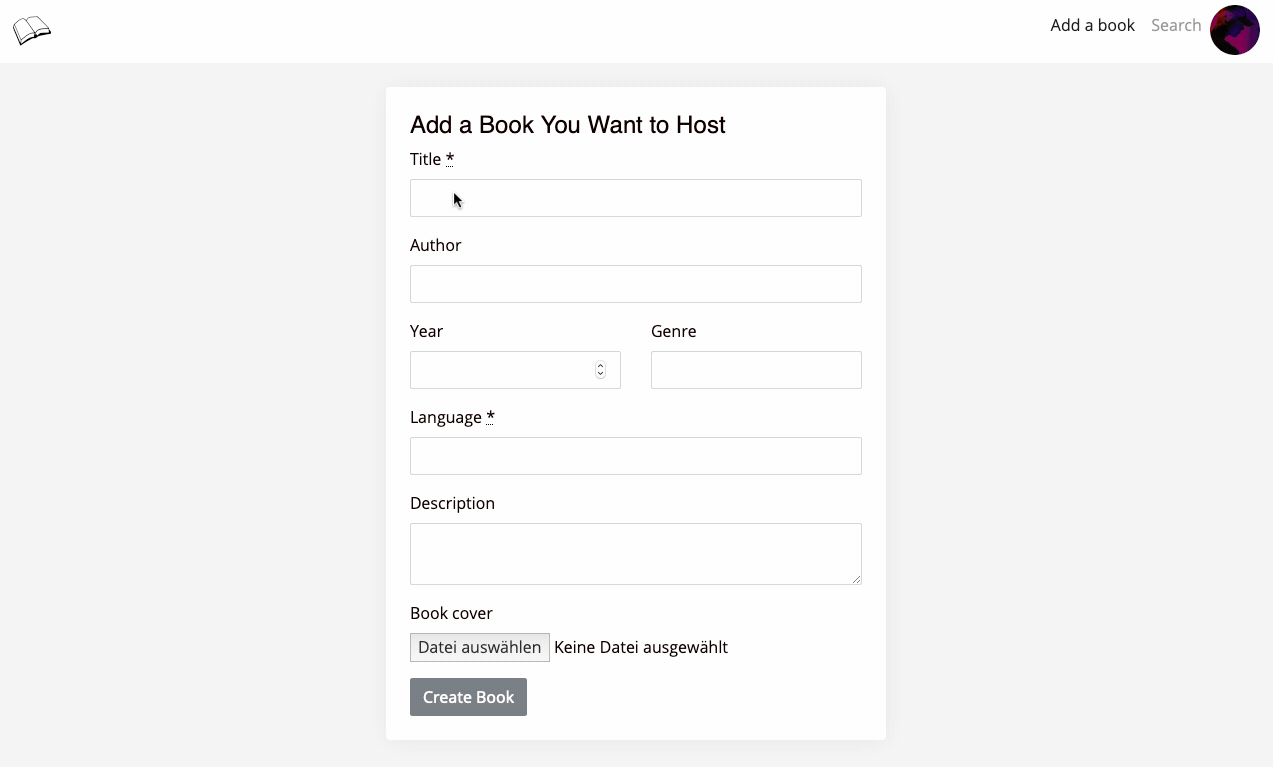The height and width of the screenshot is (767, 1273).
Task: Click the asterisk next to Language
Action: point(489,415)
